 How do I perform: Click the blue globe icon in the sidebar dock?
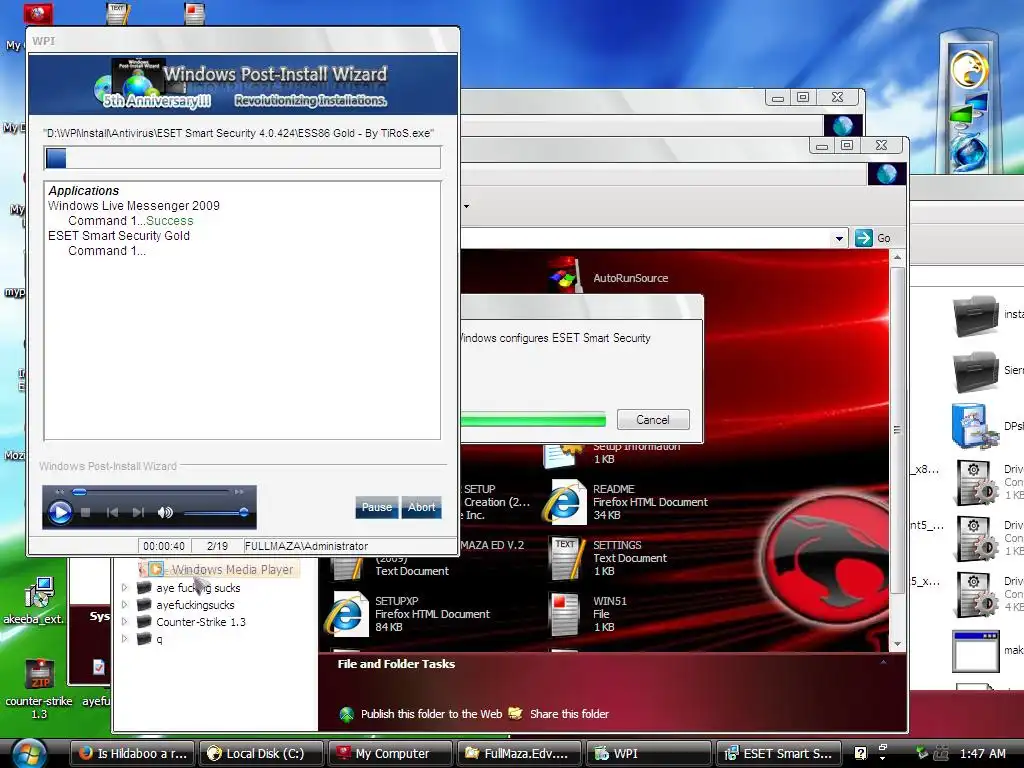point(969,153)
